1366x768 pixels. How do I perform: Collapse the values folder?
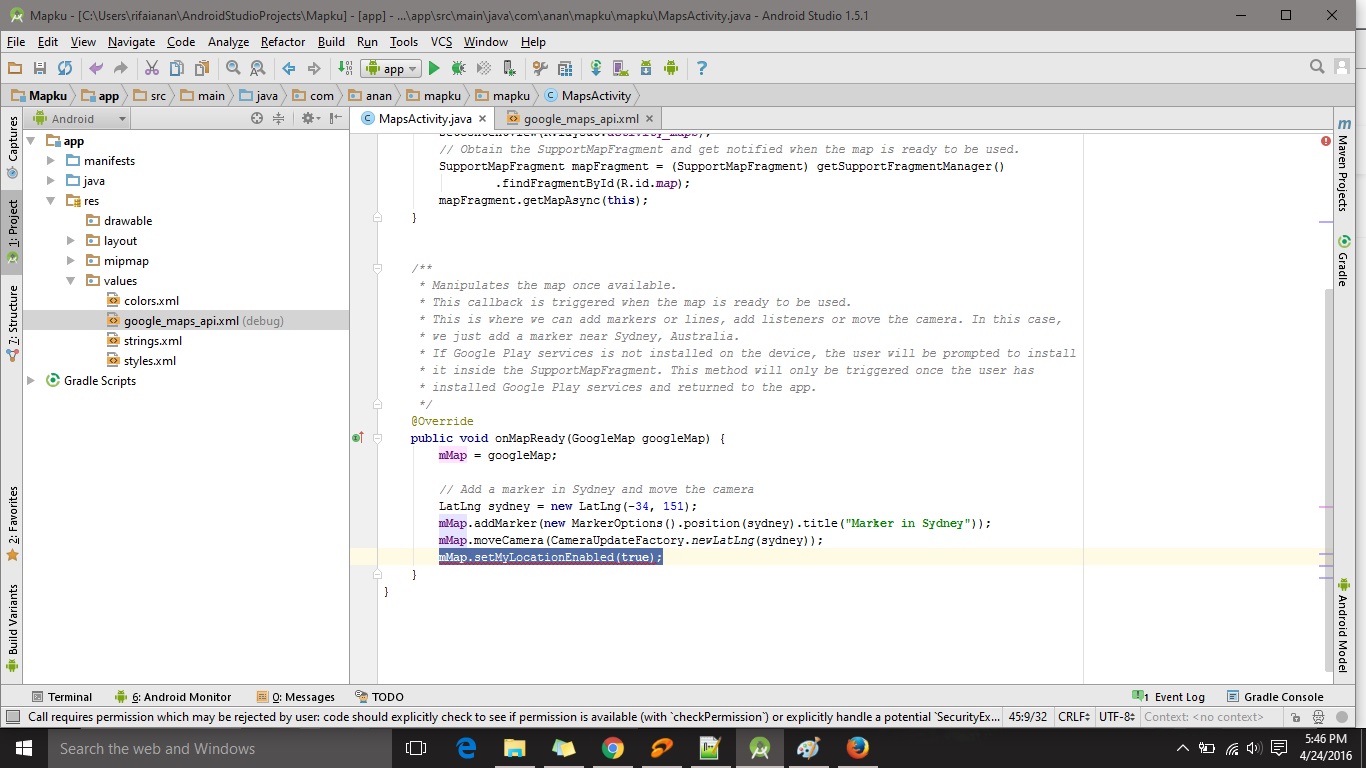coord(71,281)
